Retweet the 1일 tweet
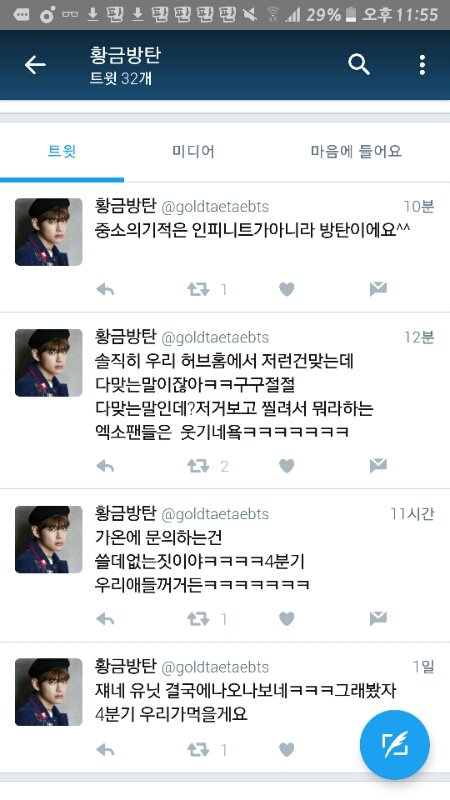 [198, 749]
